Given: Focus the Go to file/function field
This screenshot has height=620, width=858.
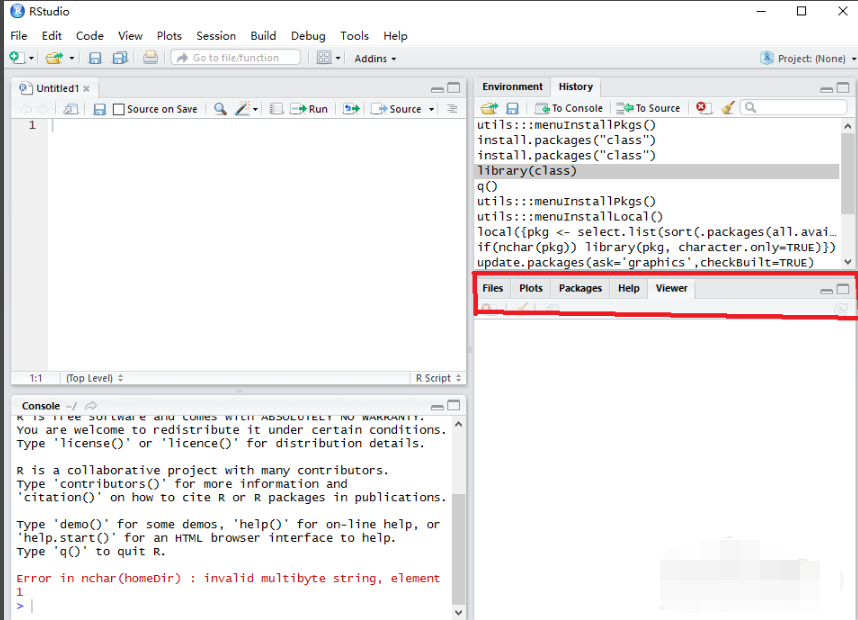Looking at the screenshot, I should point(236,57).
